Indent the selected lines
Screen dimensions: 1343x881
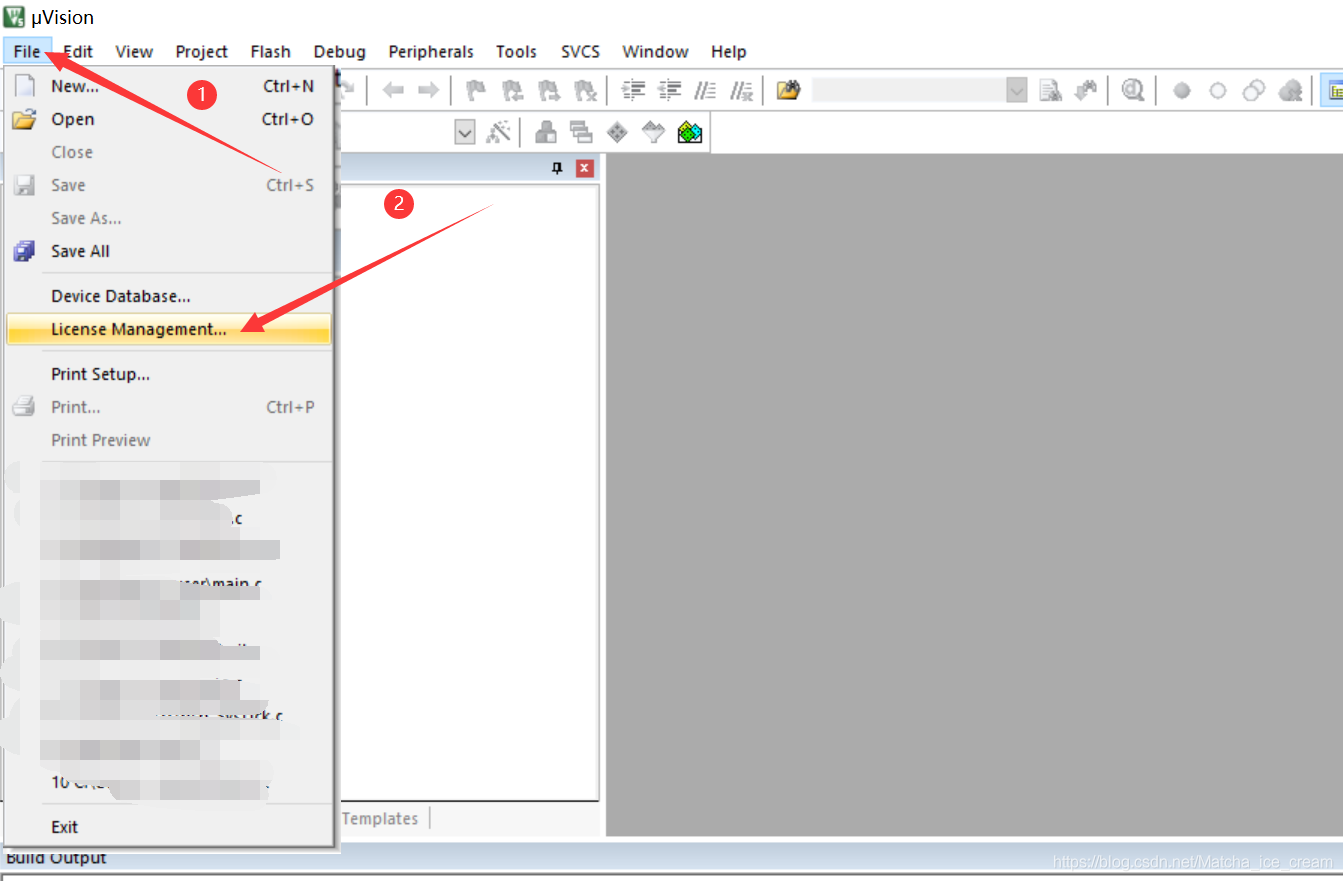[633, 90]
